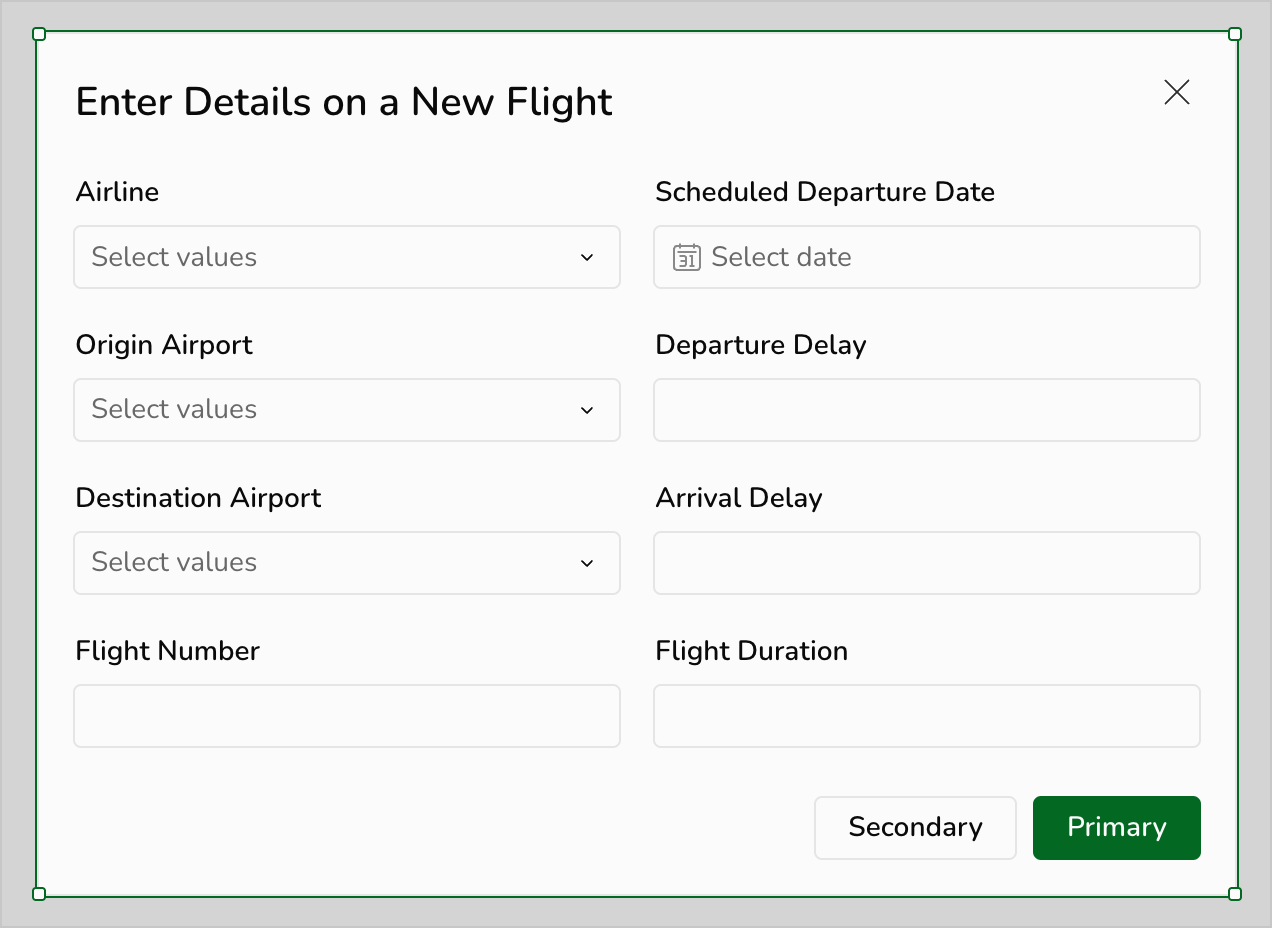This screenshot has width=1272, height=928.
Task: Click the Airline dropdown chevron arrow
Action: tap(587, 257)
